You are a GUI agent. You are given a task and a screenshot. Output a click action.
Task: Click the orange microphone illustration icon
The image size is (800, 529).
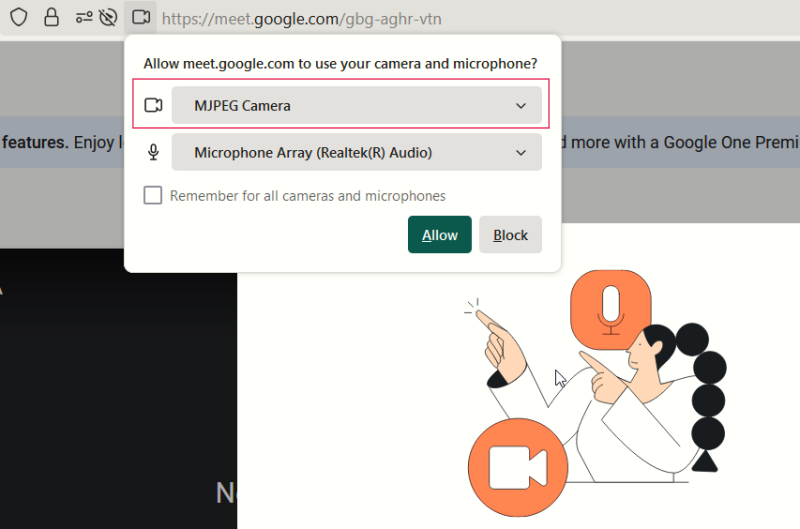[x=610, y=310]
